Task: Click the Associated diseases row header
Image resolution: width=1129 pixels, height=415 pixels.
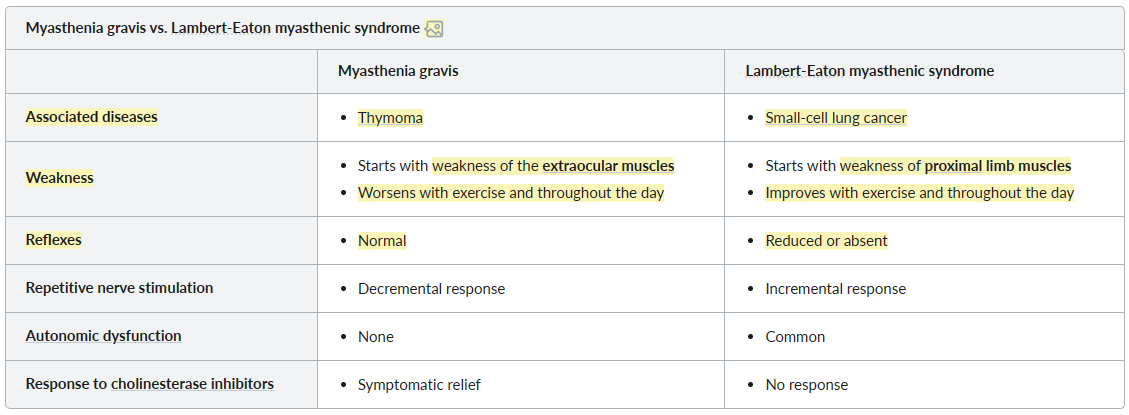Action: [x=91, y=117]
